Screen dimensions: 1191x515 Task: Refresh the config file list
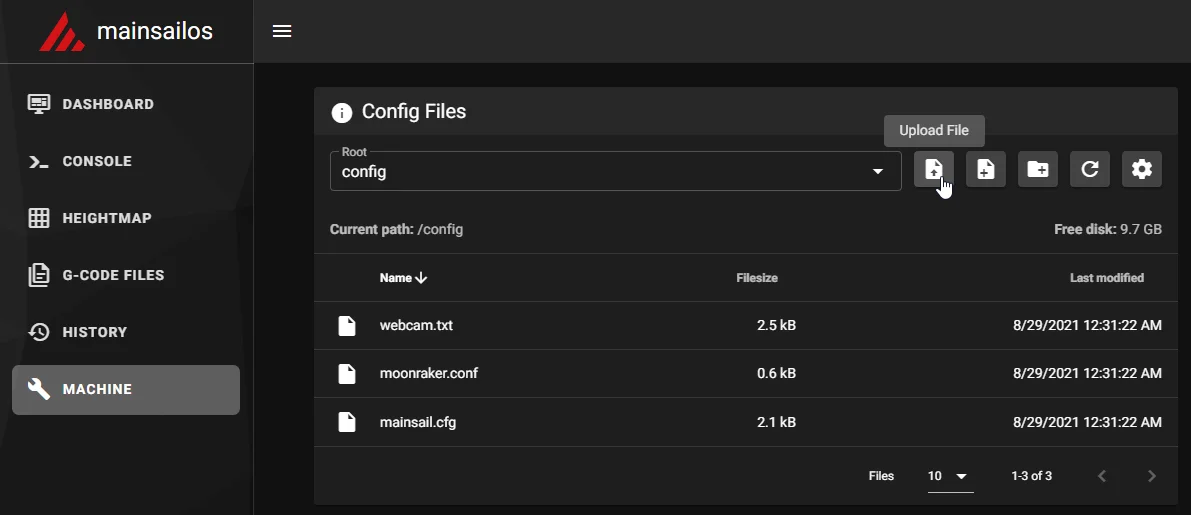[1090, 170]
